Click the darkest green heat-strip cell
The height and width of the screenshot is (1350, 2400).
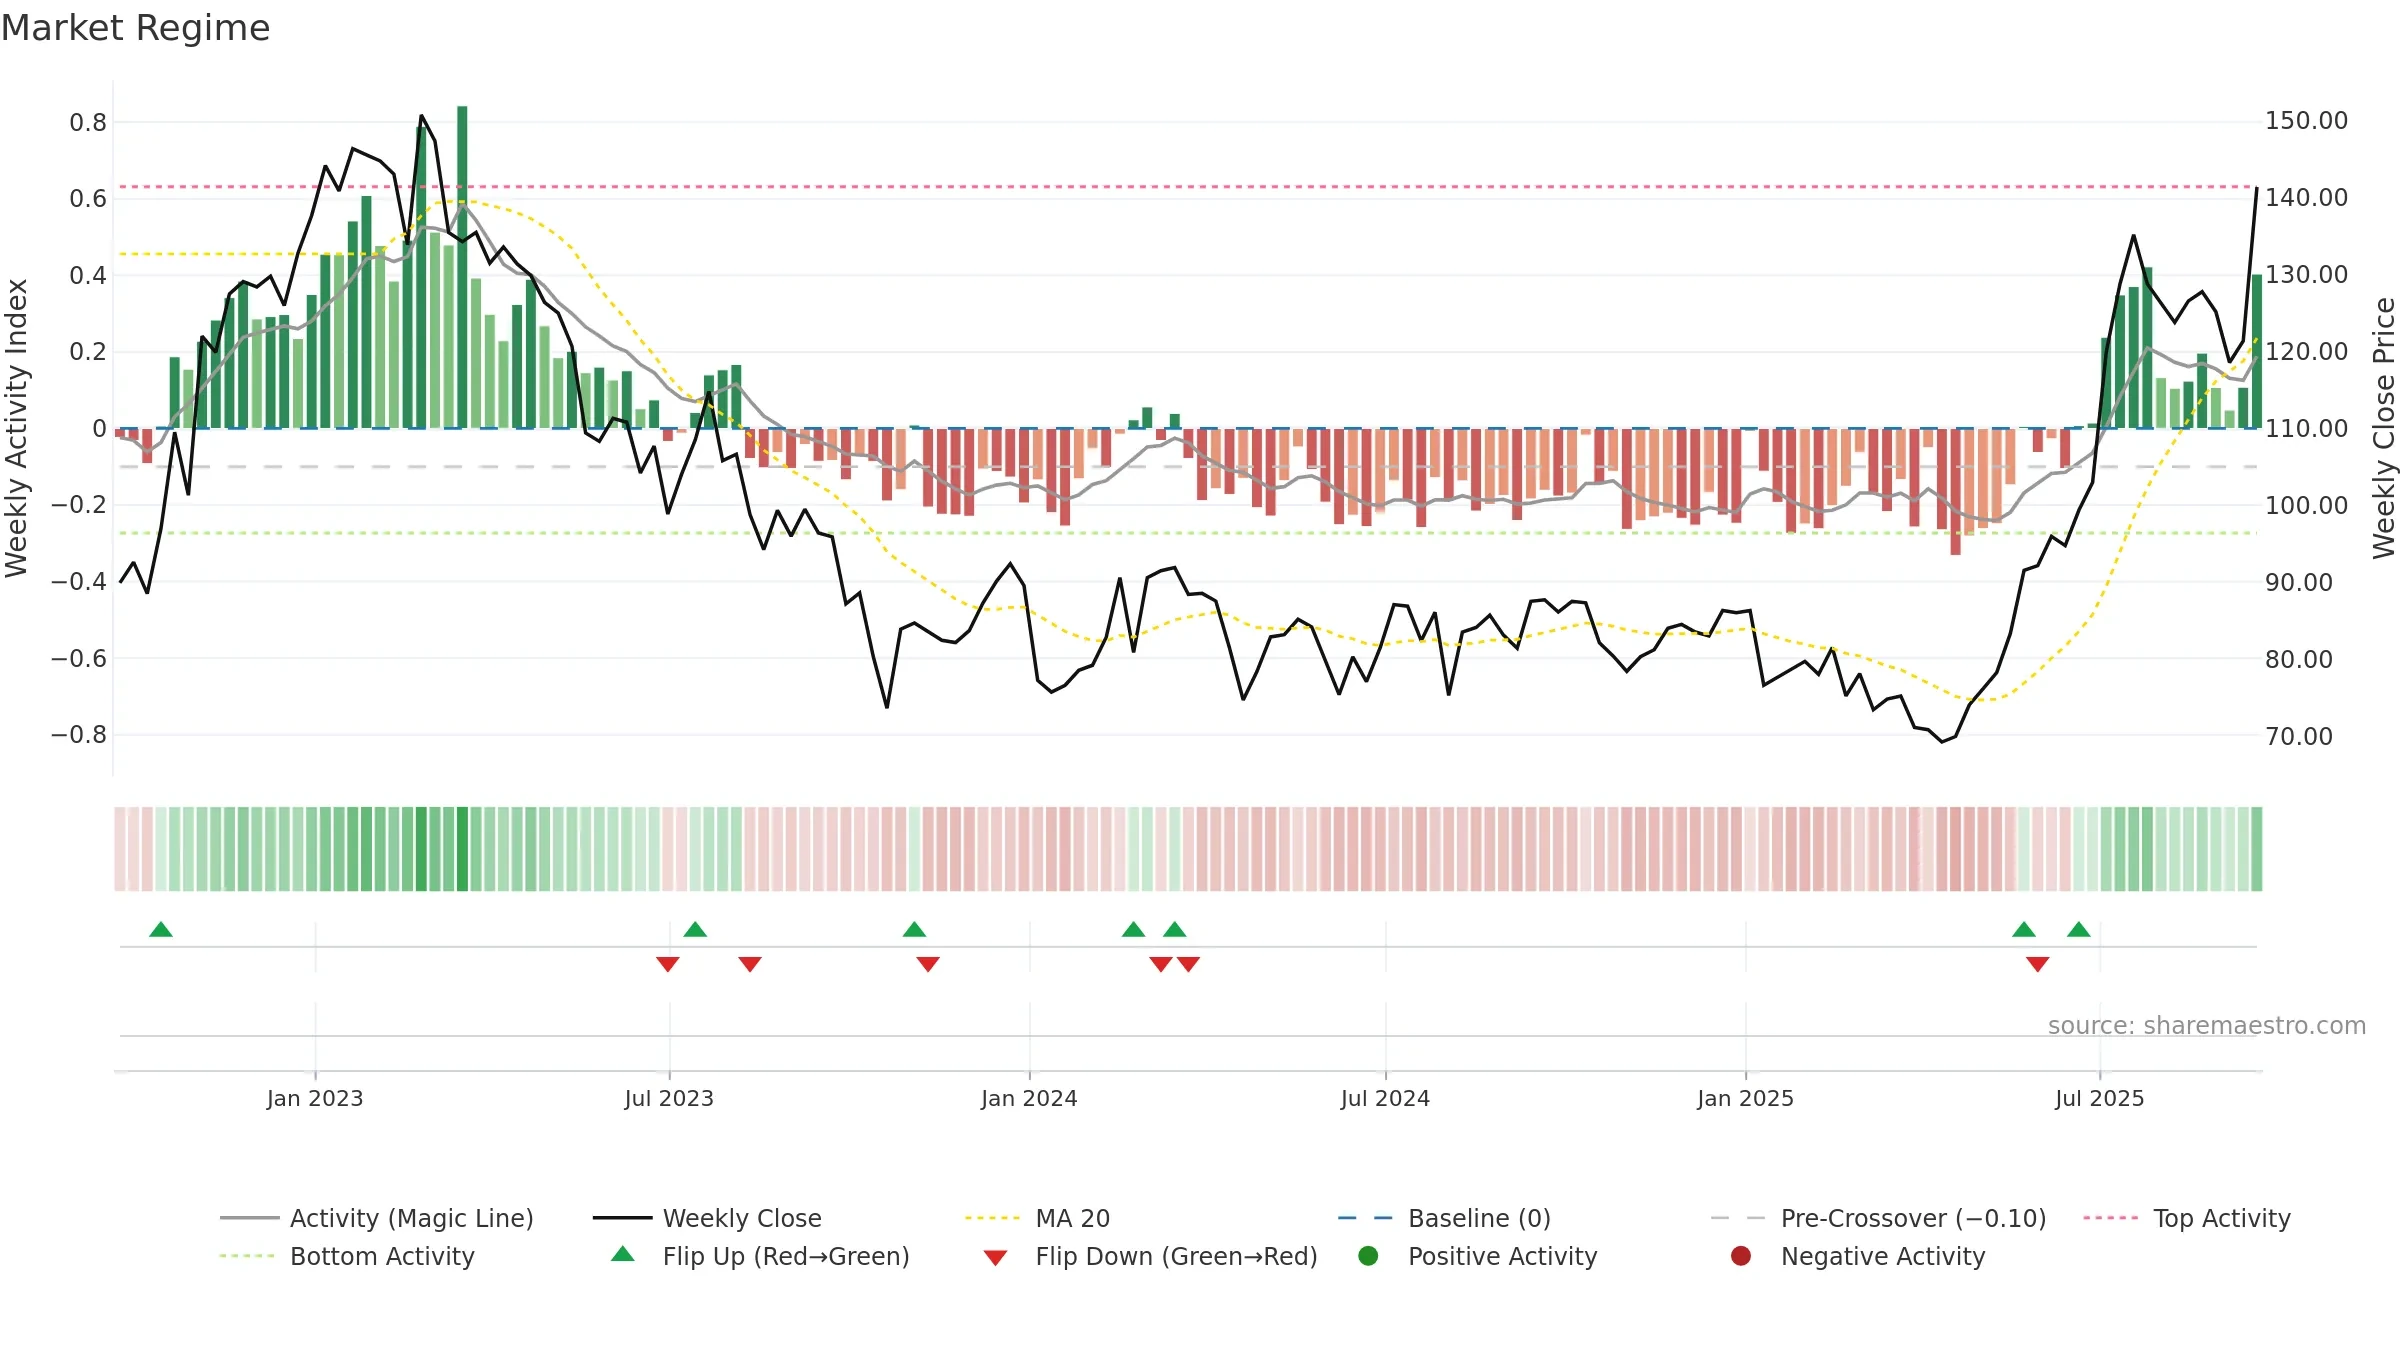pyautogui.click(x=462, y=849)
